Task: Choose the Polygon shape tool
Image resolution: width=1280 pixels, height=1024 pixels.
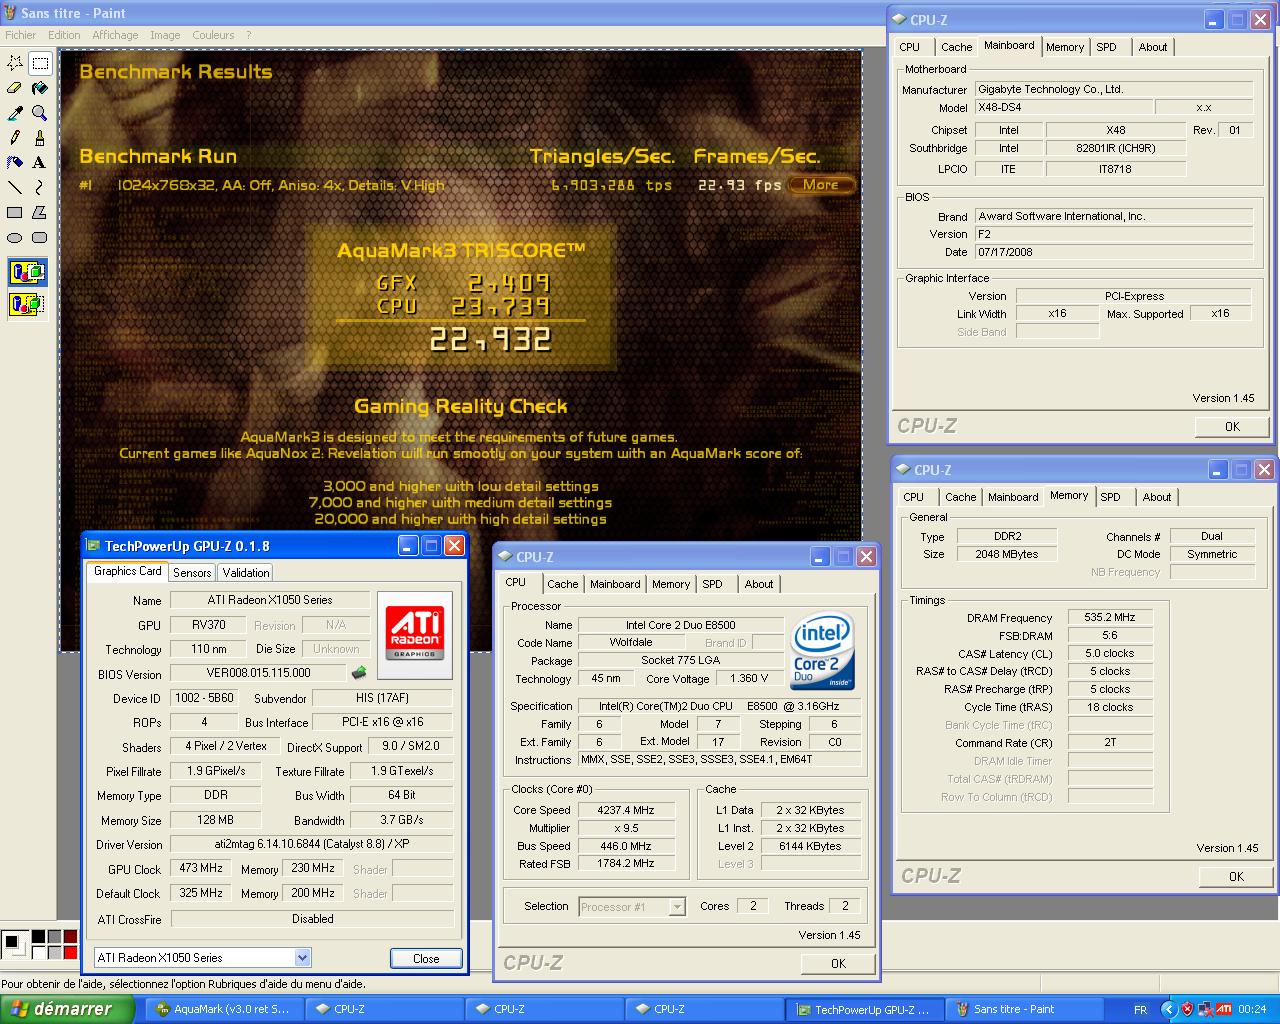Action: tap(40, 212)
